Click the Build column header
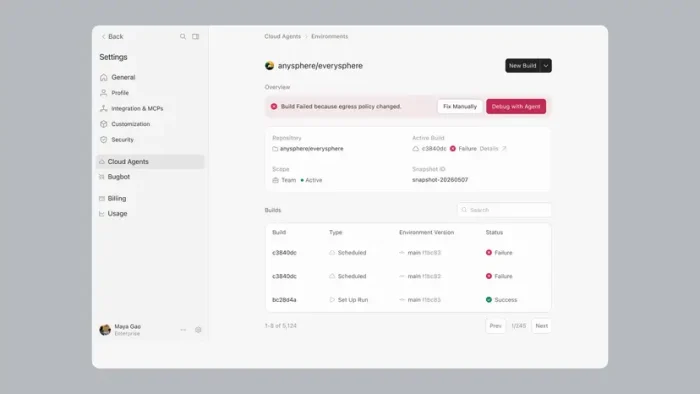Image resolution: width=700 pixels, height=394 pixels. pyautogui.click(x=279, y=232)
